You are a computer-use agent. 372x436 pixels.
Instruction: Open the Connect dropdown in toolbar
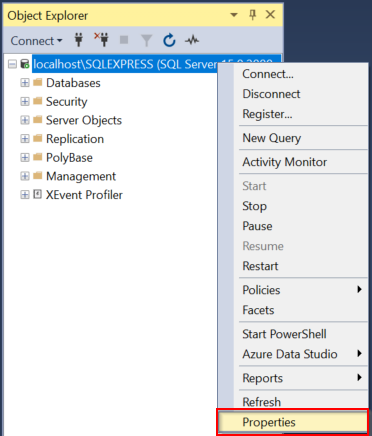[36, 41]
